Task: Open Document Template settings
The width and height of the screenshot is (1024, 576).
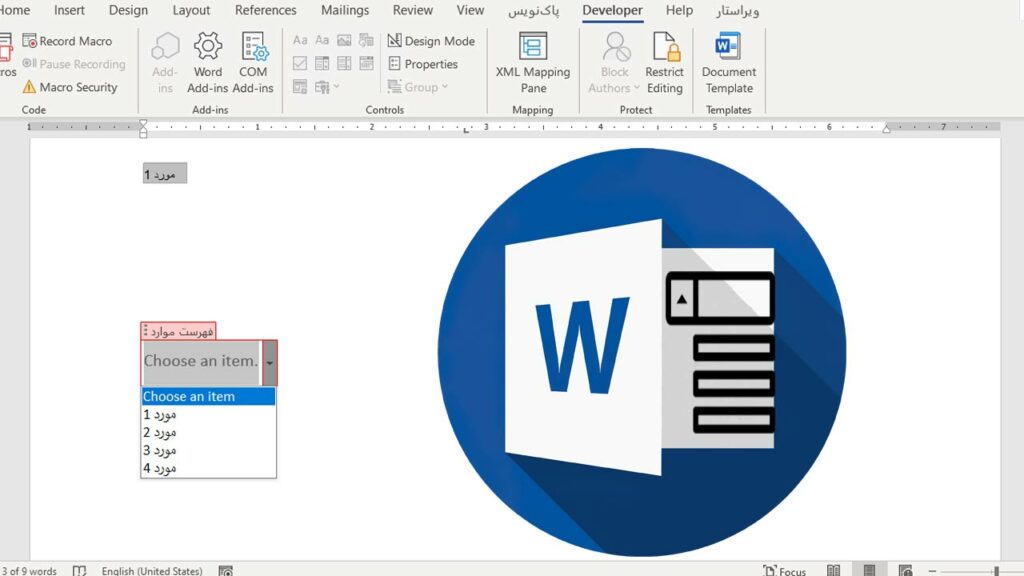Action: 728,62
